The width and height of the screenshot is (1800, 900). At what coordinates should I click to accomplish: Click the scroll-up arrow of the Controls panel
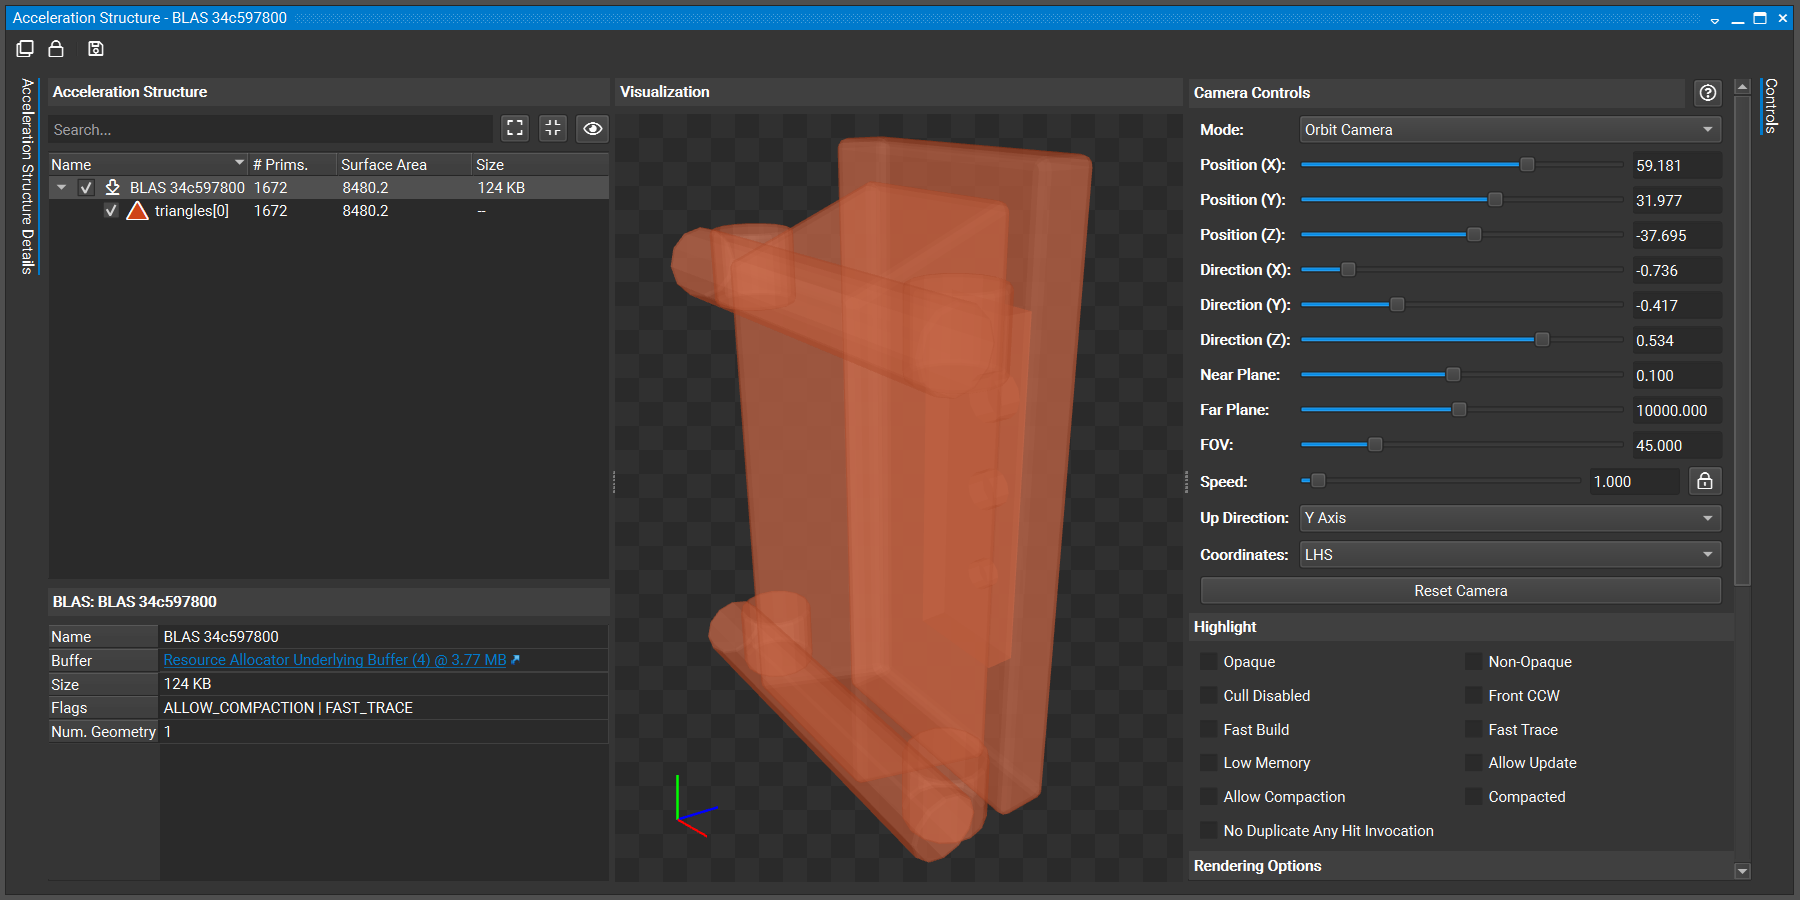[1742, 87]
